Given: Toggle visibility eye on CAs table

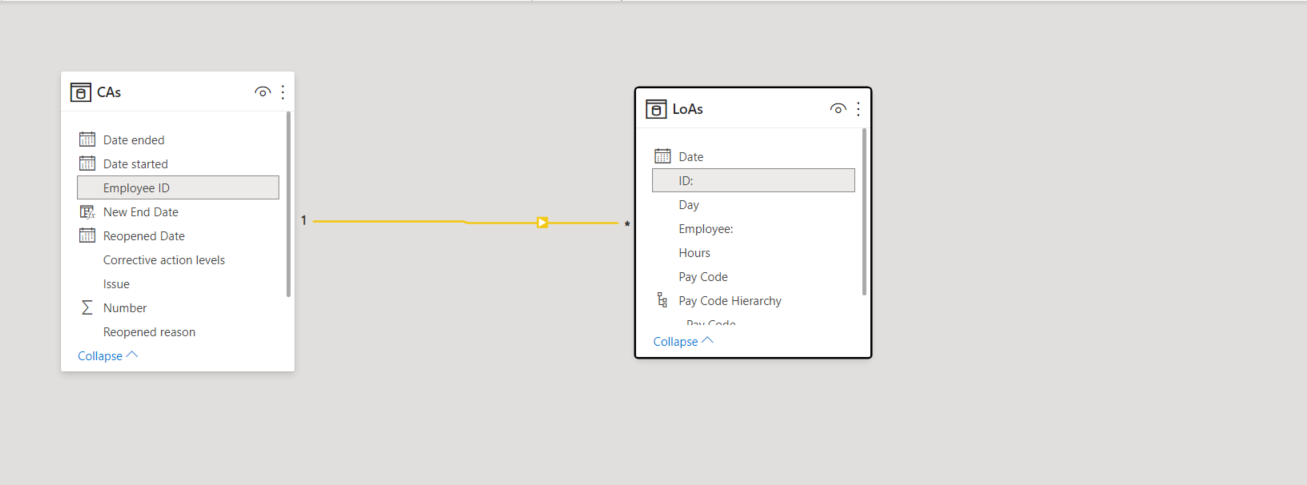Looking at the screenshot, I should click(x=262, y=92).
